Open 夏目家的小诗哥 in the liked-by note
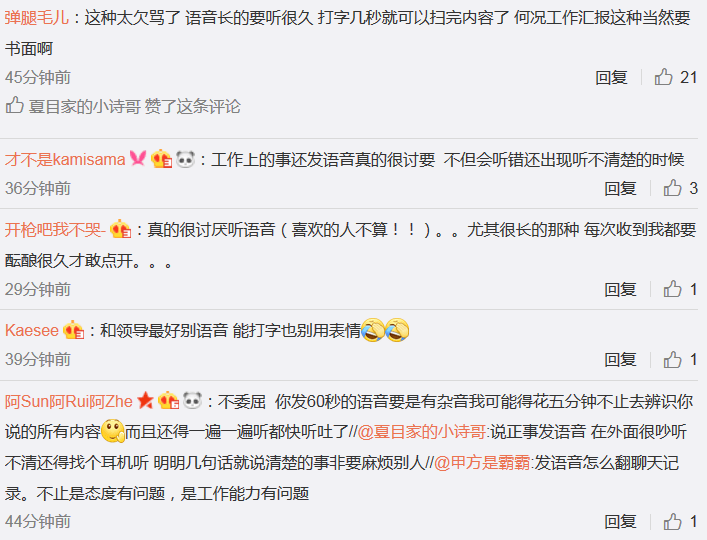 (x=85, y=107)
